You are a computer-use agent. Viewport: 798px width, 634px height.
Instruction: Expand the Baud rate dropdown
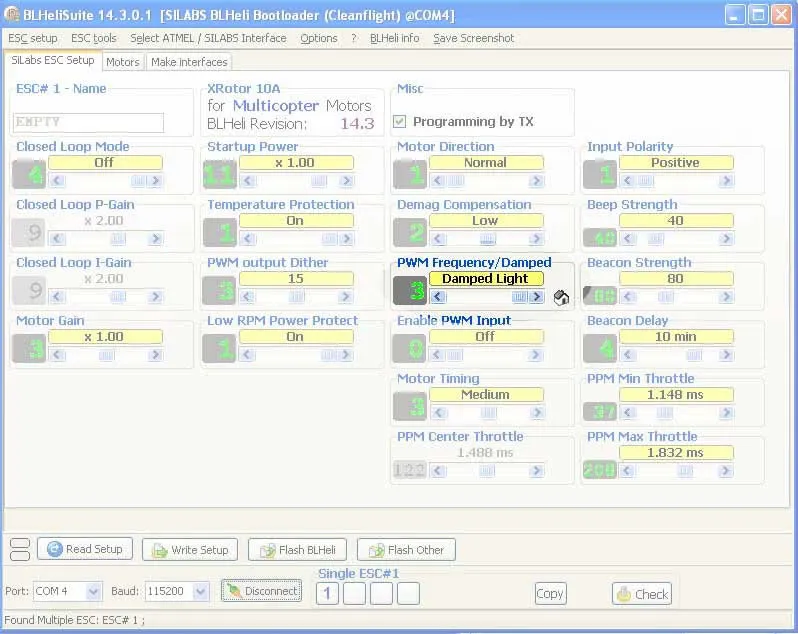click(x=200, y=591)
